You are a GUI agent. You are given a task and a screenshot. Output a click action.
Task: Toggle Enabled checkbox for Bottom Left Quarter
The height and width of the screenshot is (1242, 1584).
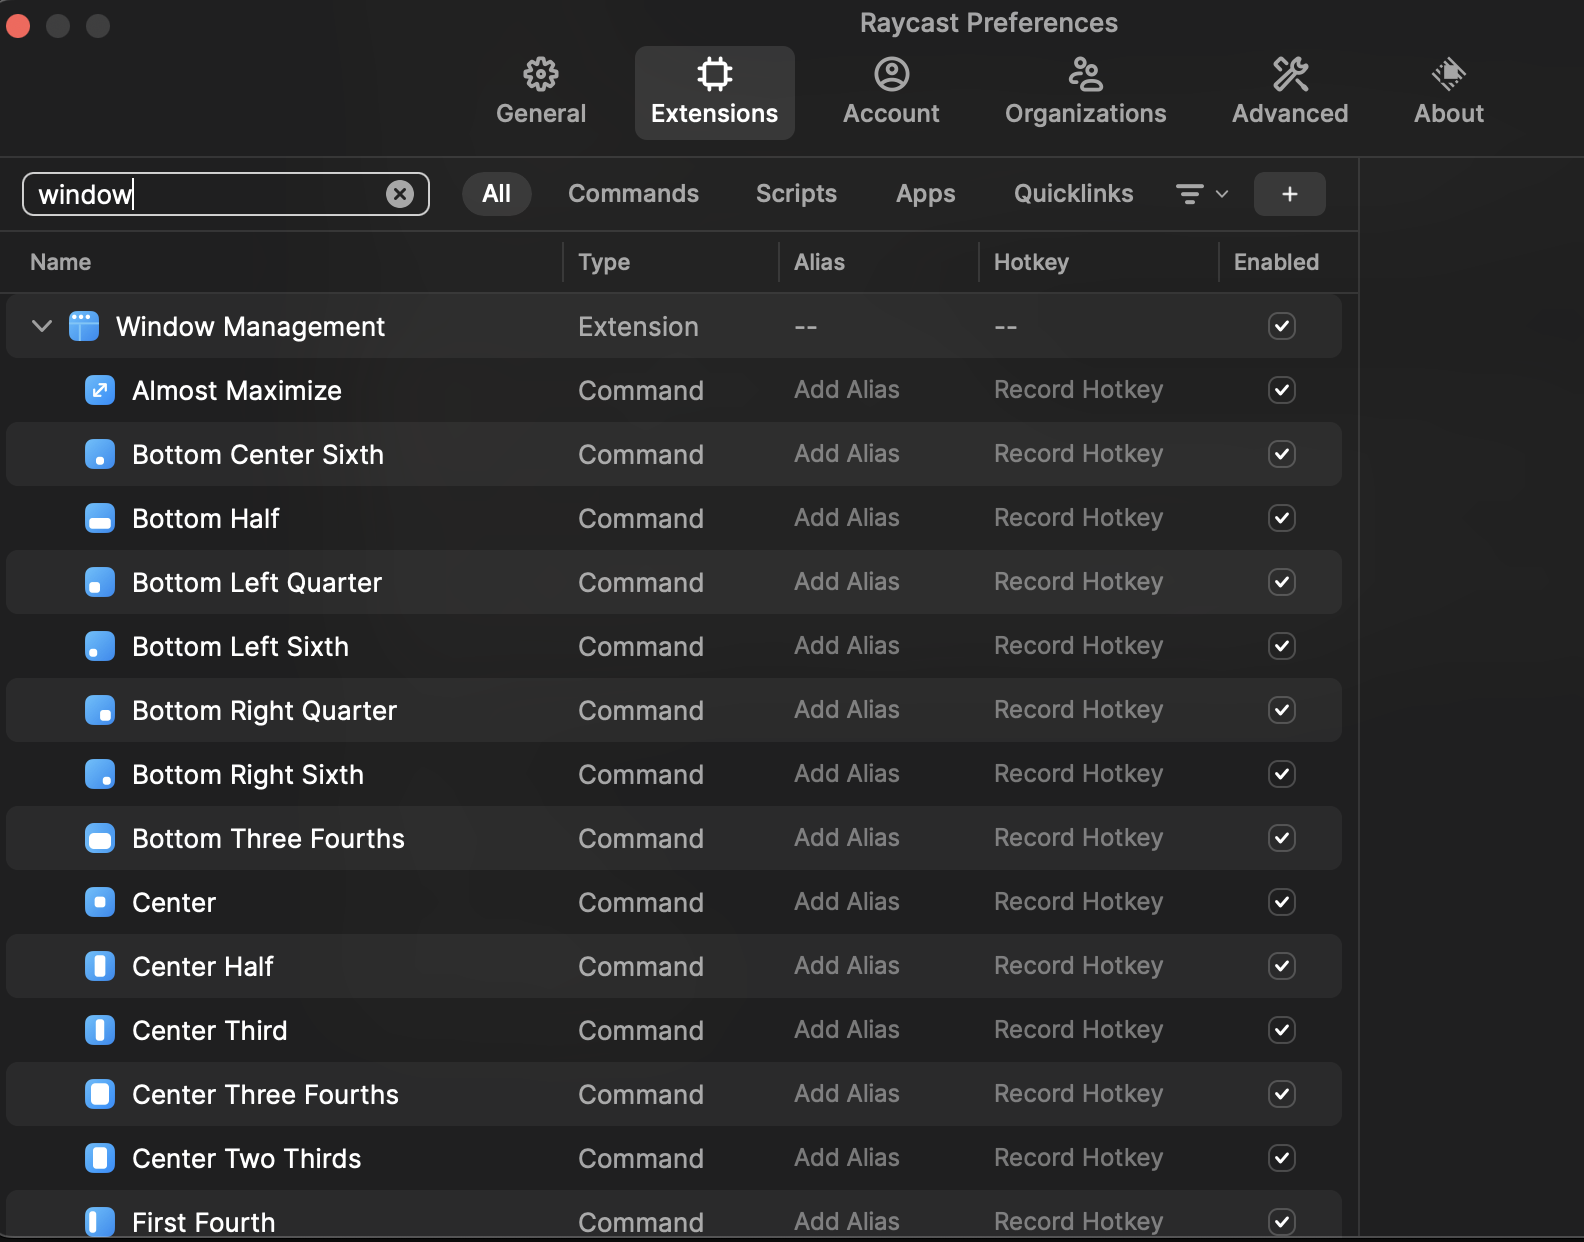click(x=1282, y=582)
